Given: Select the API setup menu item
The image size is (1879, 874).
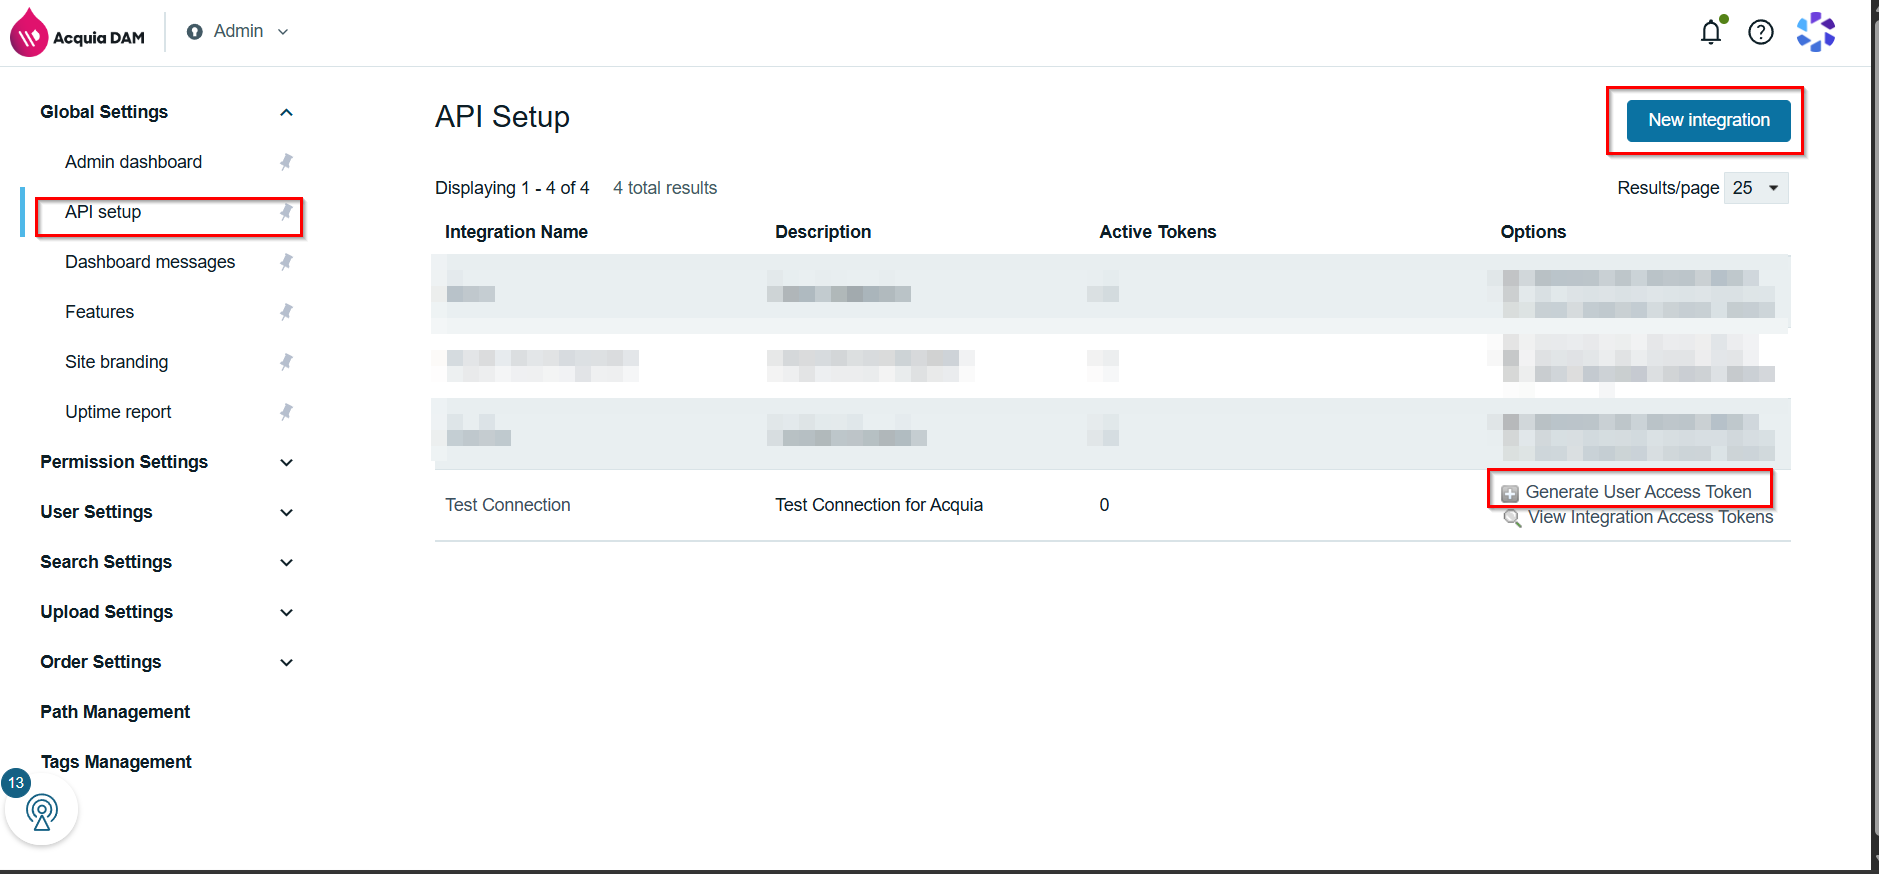Looking at the screenshot, I should coord(103,212).
